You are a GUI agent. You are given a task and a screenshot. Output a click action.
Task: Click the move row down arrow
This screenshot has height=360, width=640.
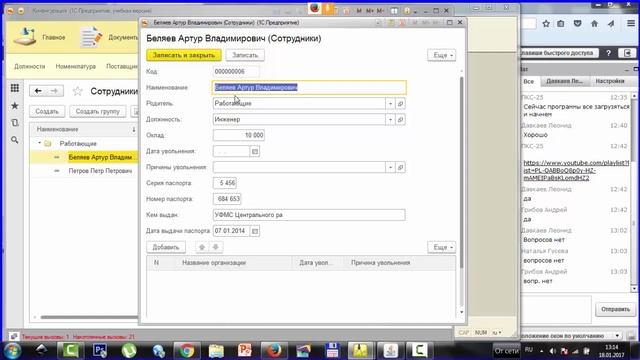tap(216, 247)
